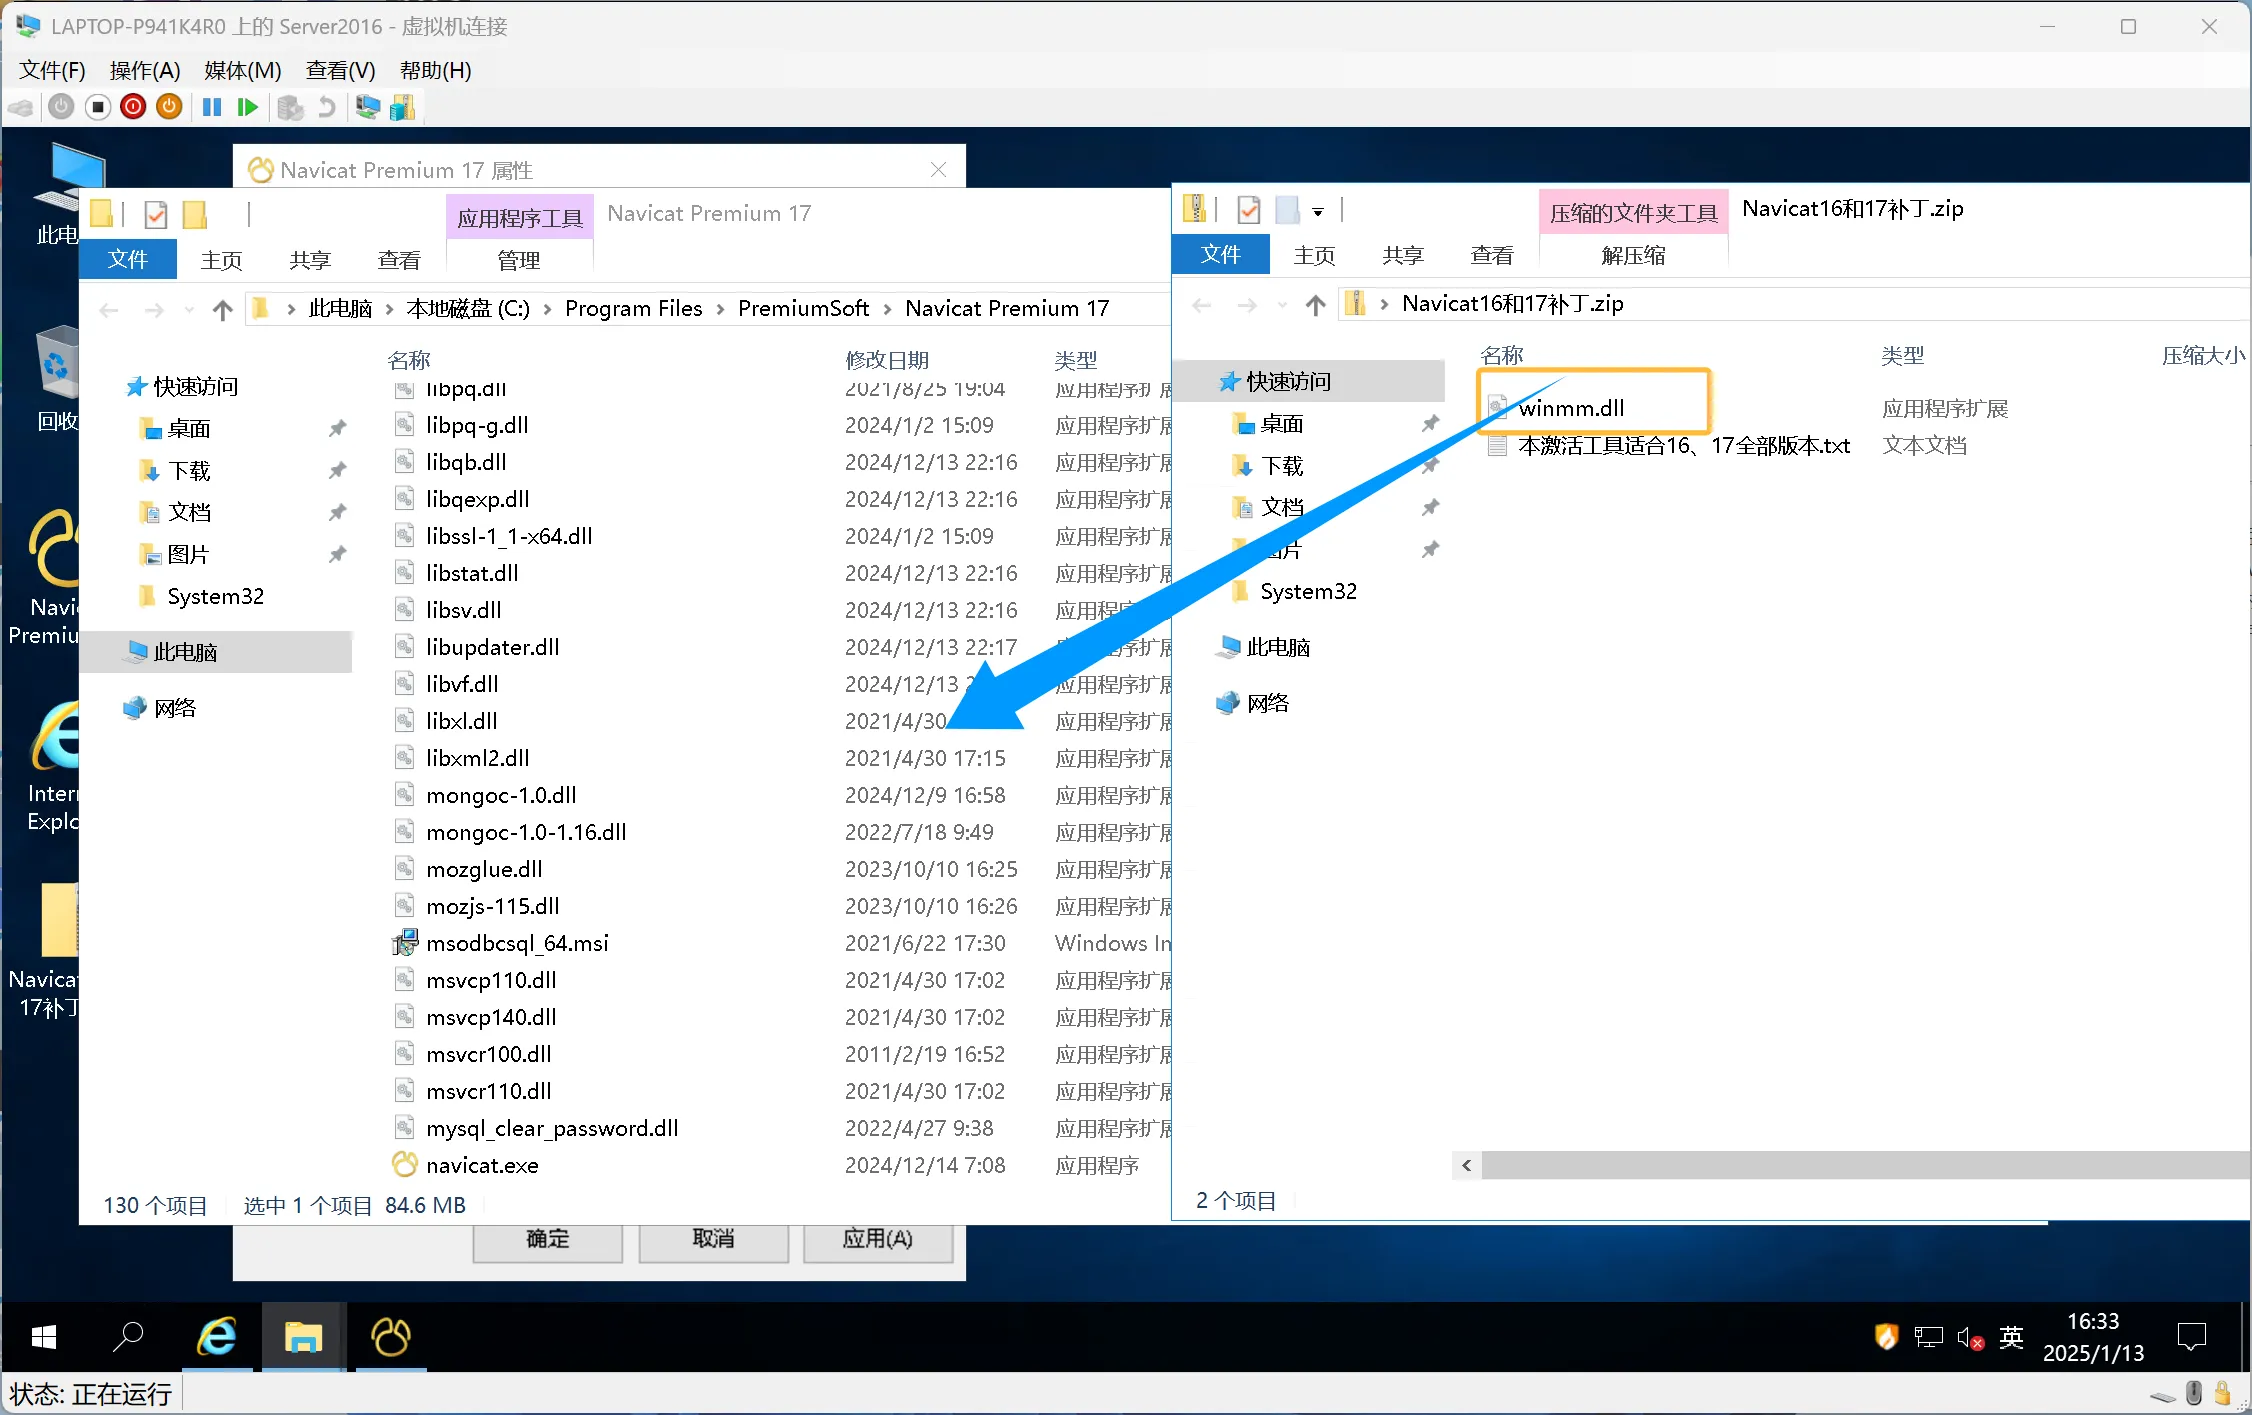
Task: Expand the chevron after 此电脑 in breadcrumb
Action: pos(389,310)
